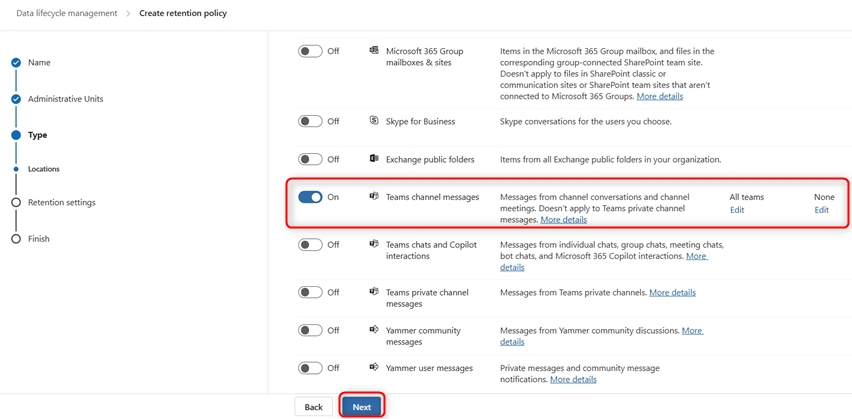Screen dimensions: 852x419
Task: Click the Finish step circle
Action: [16, 239]
